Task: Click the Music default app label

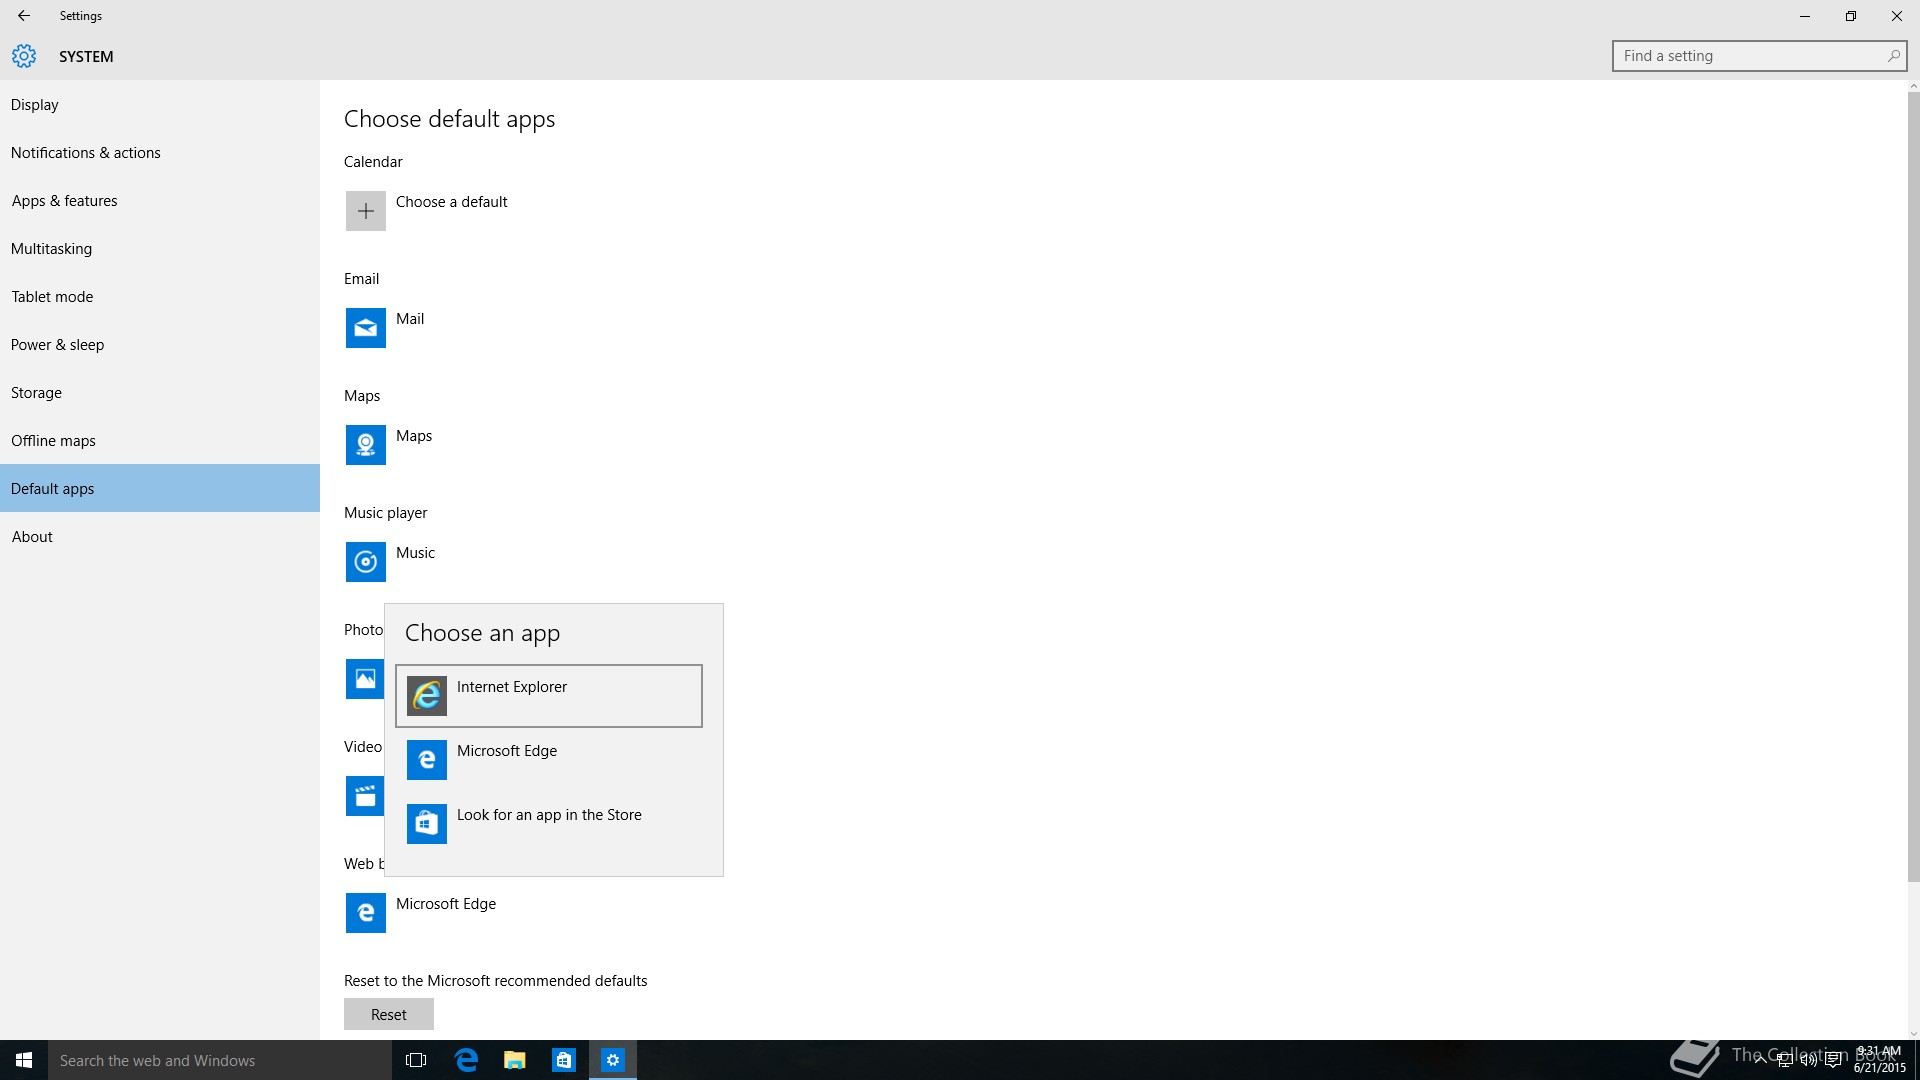Action: [x=415, y=553]
